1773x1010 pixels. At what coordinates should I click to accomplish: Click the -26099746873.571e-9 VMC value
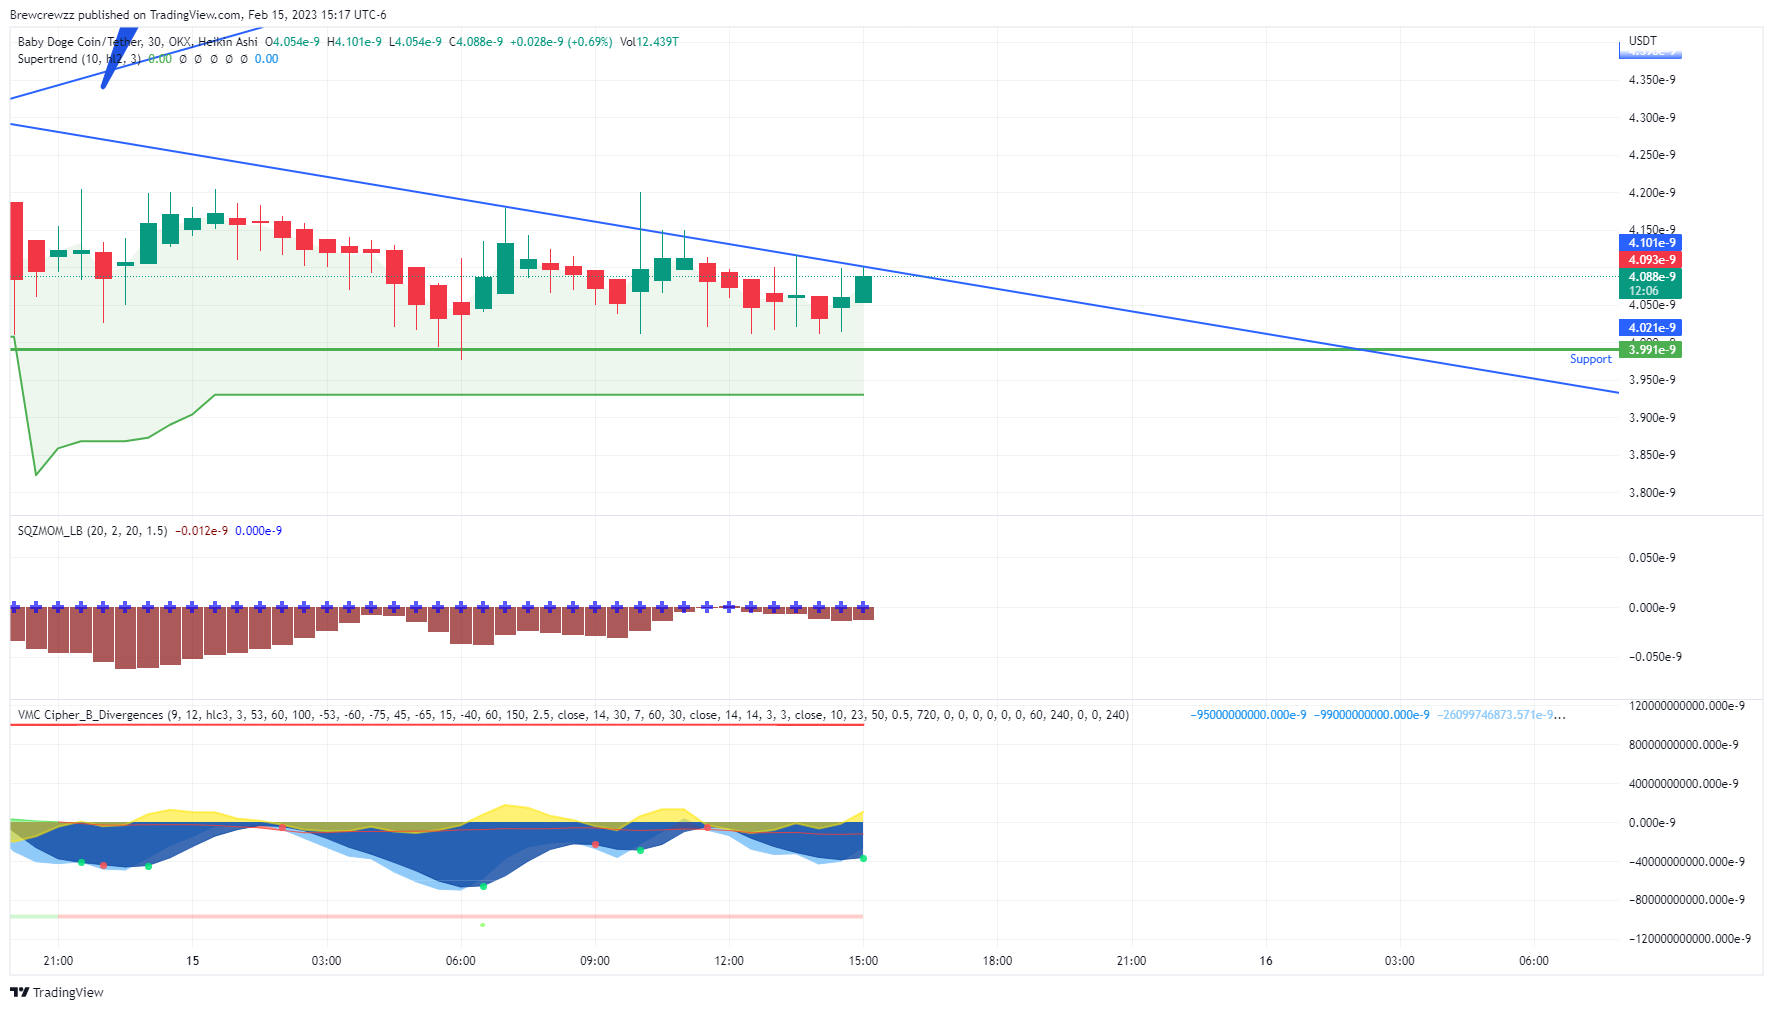point(1501,715)
